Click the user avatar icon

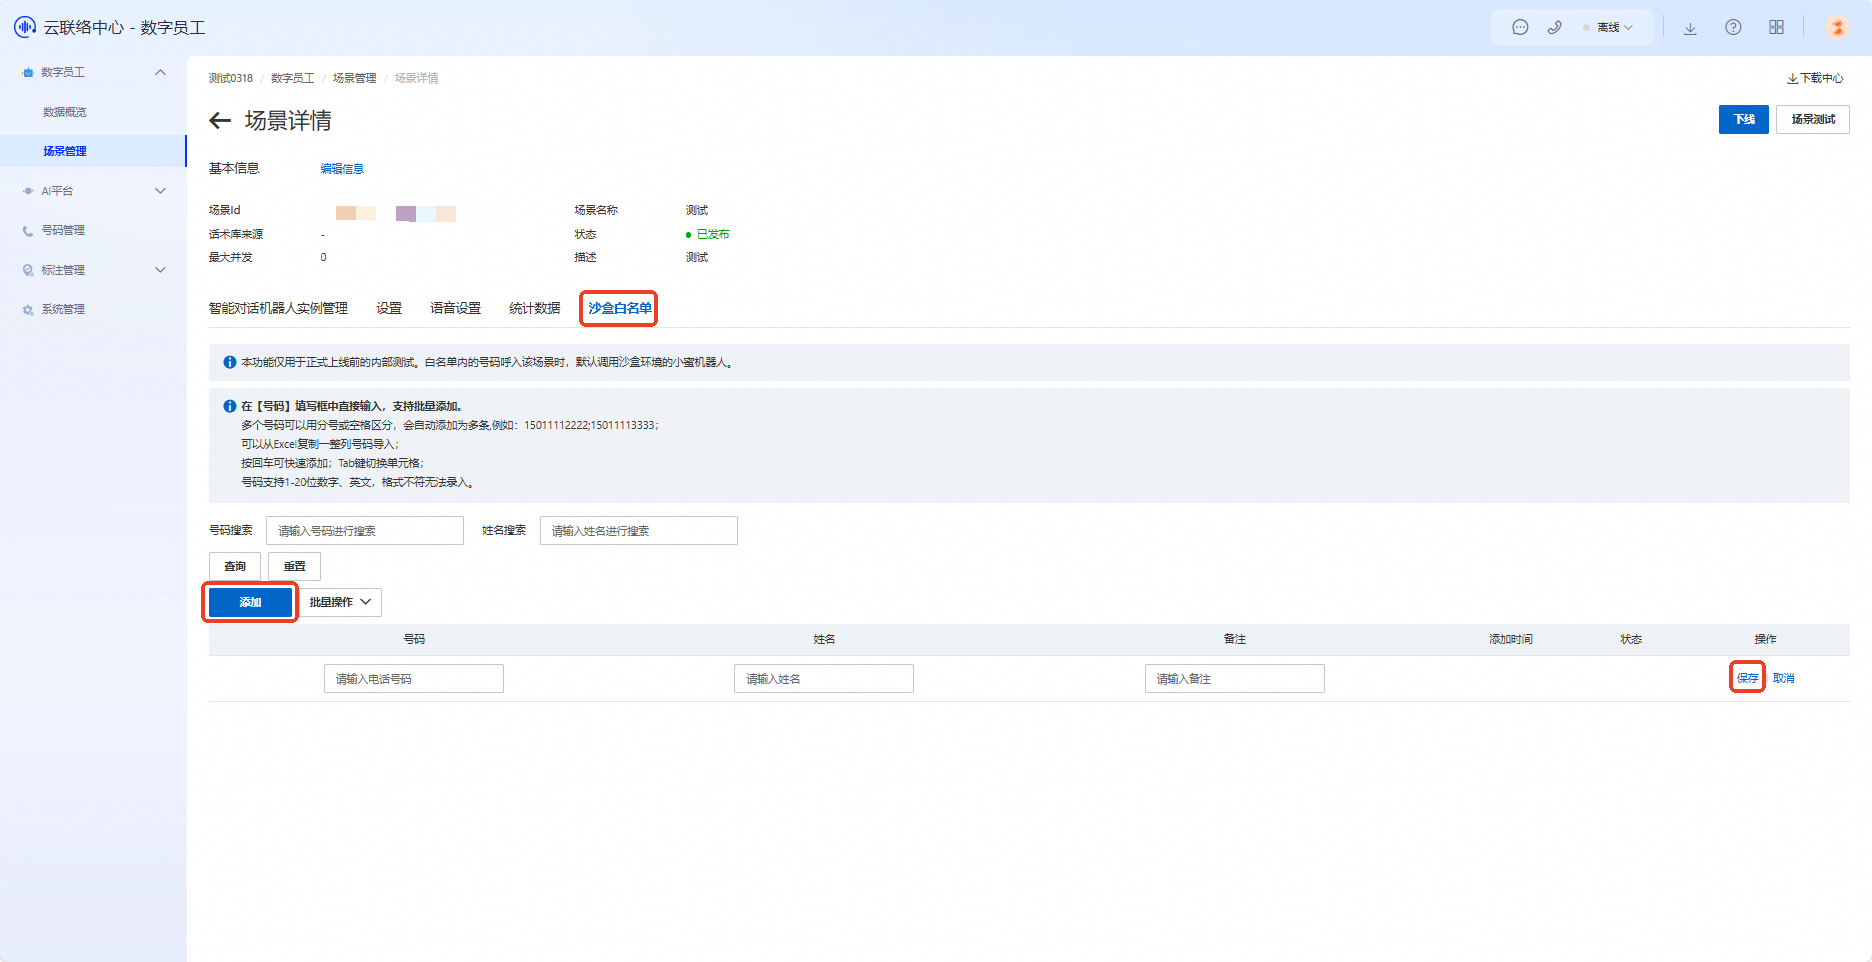(1837, 28)
